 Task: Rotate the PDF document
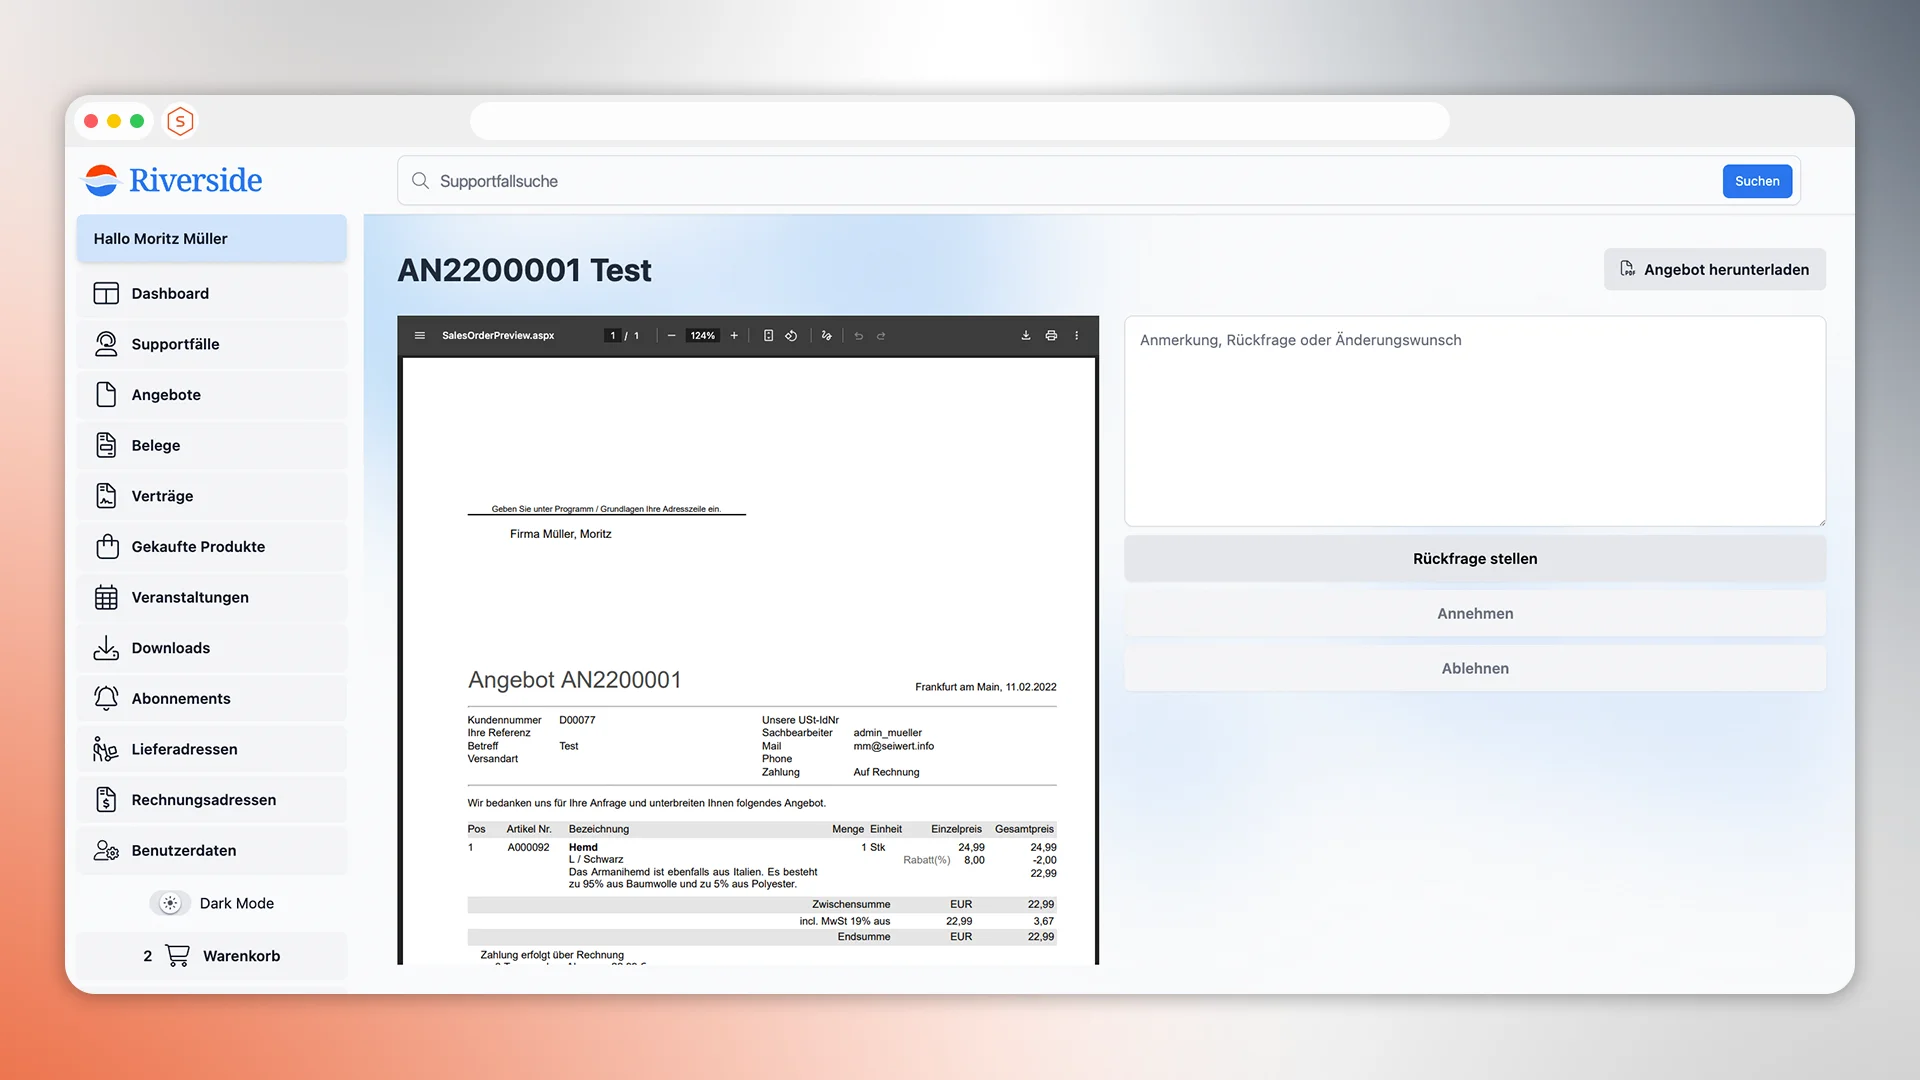791,336
